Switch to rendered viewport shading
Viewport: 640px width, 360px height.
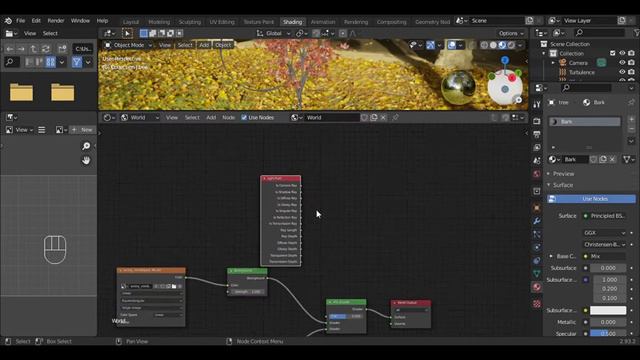tap(511, 45)
